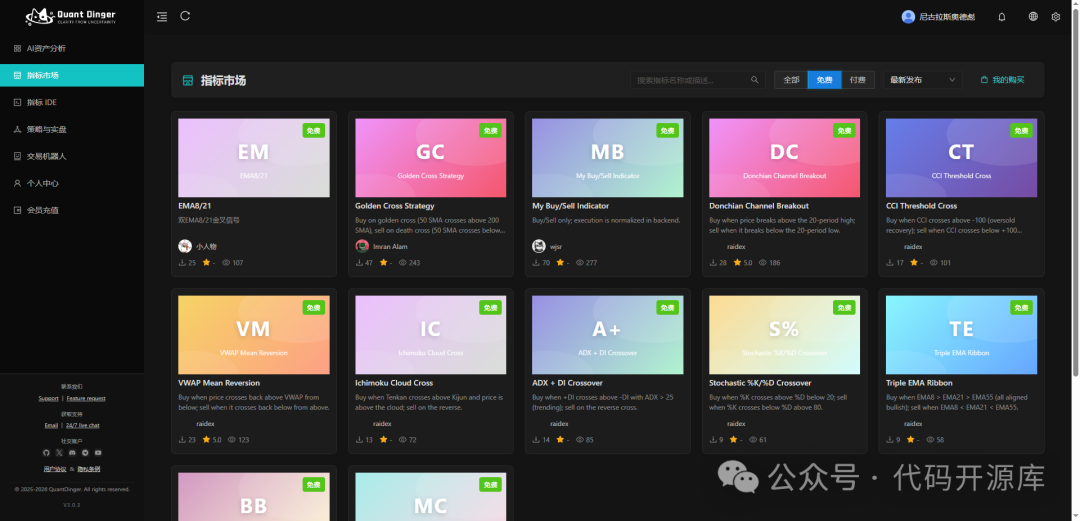Click download icon on Triple EMA Ribbon card
1080x521 pixels.
(x=890, y=440)
